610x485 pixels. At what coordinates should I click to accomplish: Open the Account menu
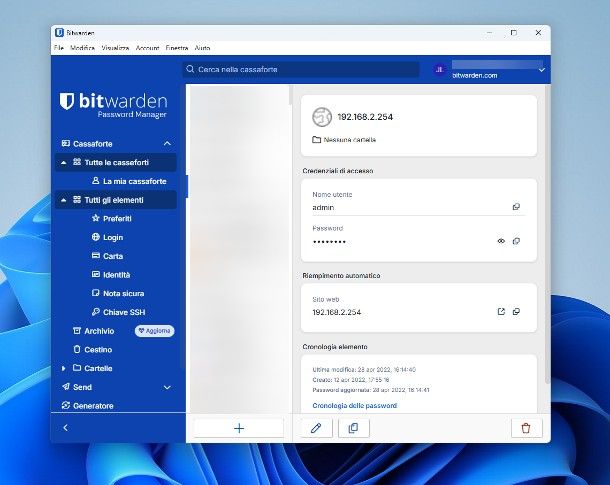pyautogui.click(x=147, y=48)
